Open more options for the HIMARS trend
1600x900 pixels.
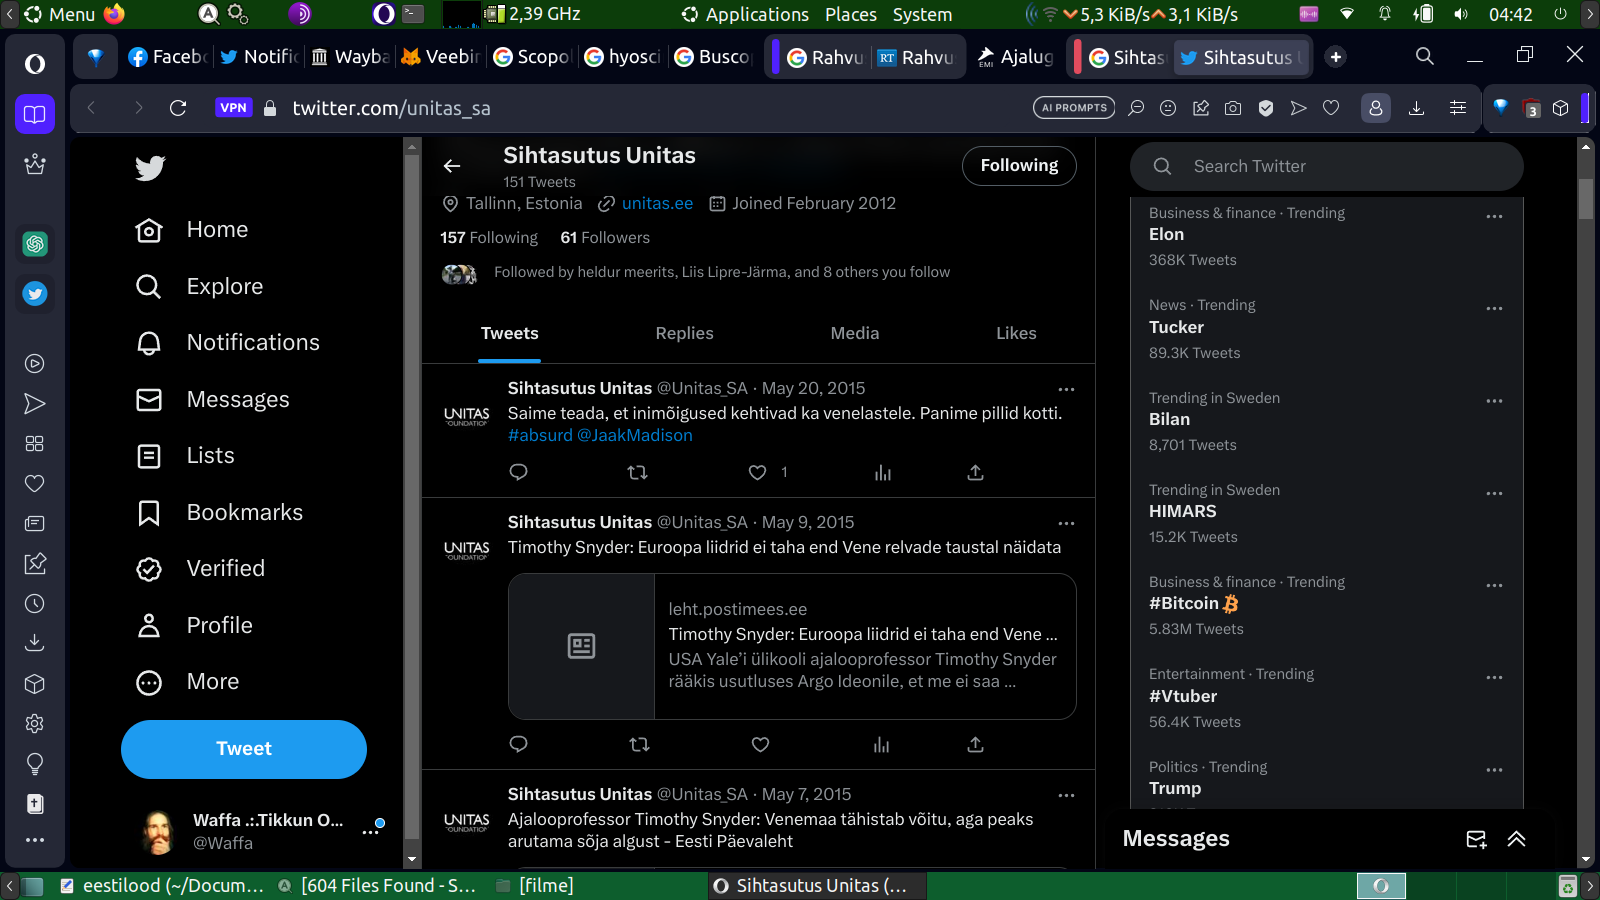(1494, 493)
